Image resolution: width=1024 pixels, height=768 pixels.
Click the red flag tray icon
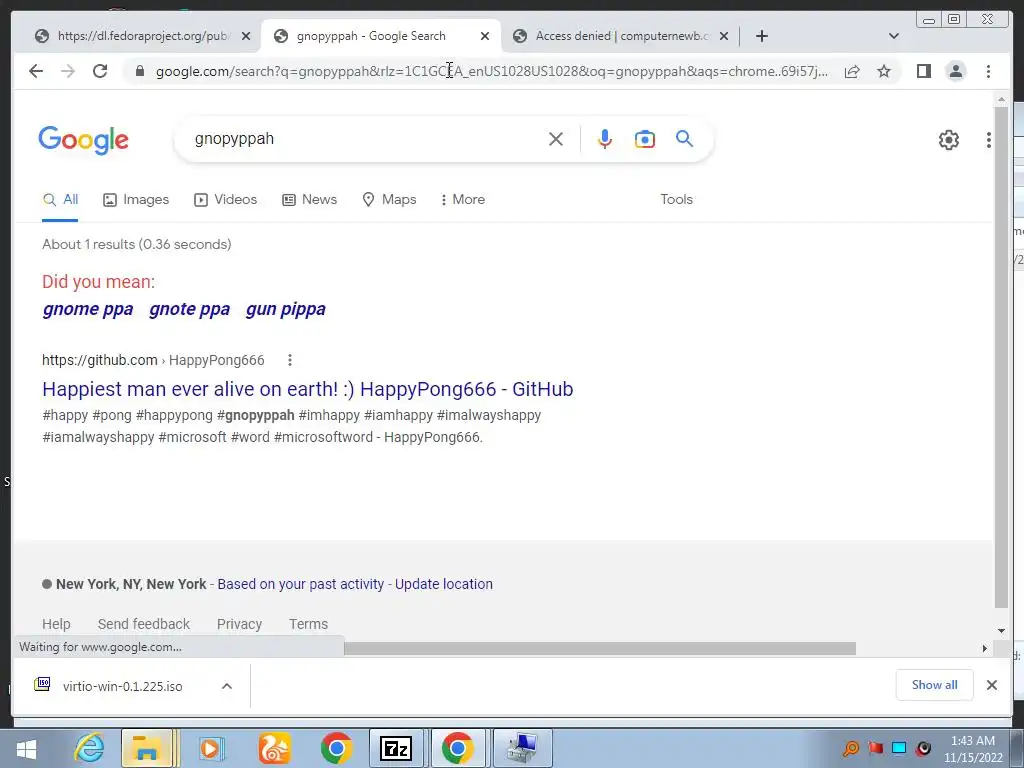pyautogui.click(x=875, y=748)
